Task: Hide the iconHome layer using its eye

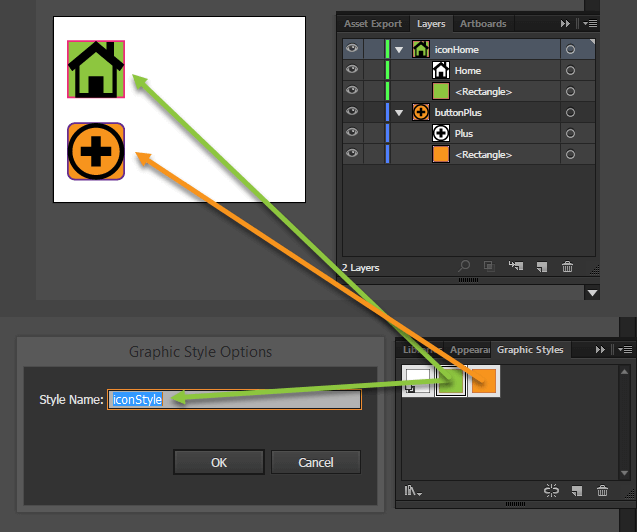Action: [x=351, y=49]
